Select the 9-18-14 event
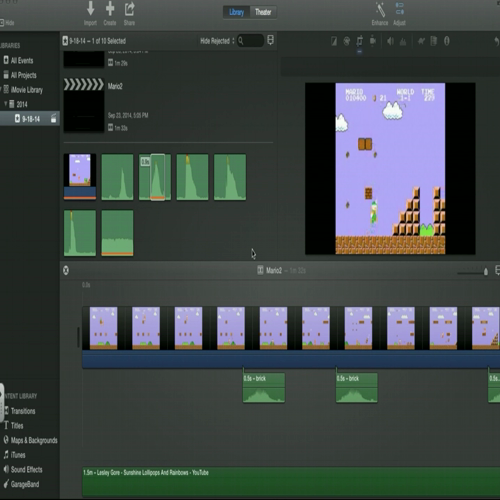The height and width of the screenshot is (500, 500). pos(30,119)
